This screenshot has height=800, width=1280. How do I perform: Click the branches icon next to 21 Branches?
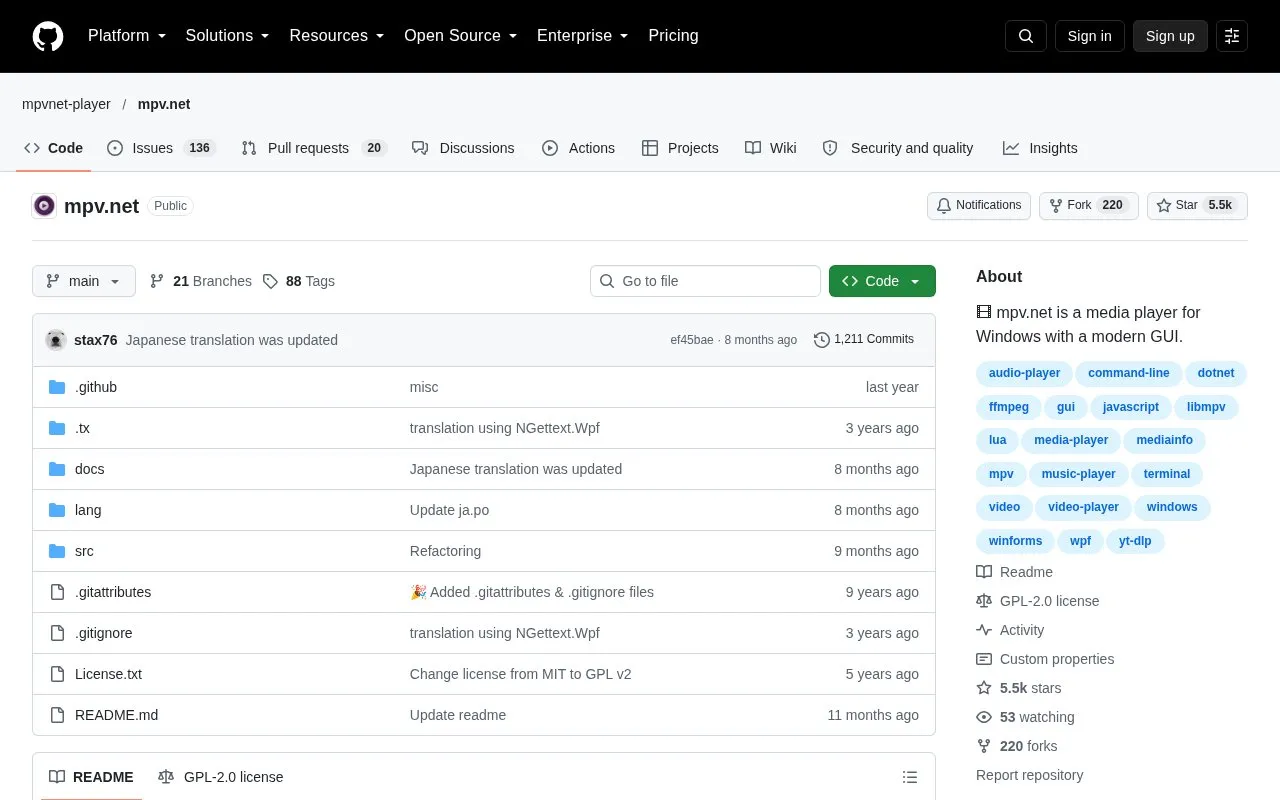(157, 281)
